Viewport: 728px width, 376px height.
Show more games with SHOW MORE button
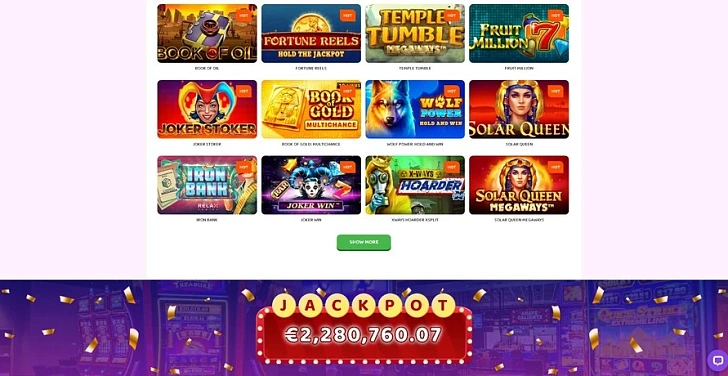pyautogui.click(x=364, y=242)
